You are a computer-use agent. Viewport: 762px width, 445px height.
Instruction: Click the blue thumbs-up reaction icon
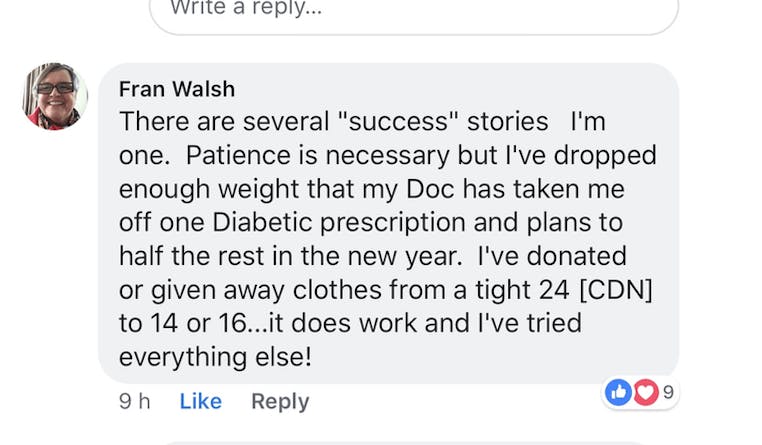pyautogui.click(x=619, y=392)
